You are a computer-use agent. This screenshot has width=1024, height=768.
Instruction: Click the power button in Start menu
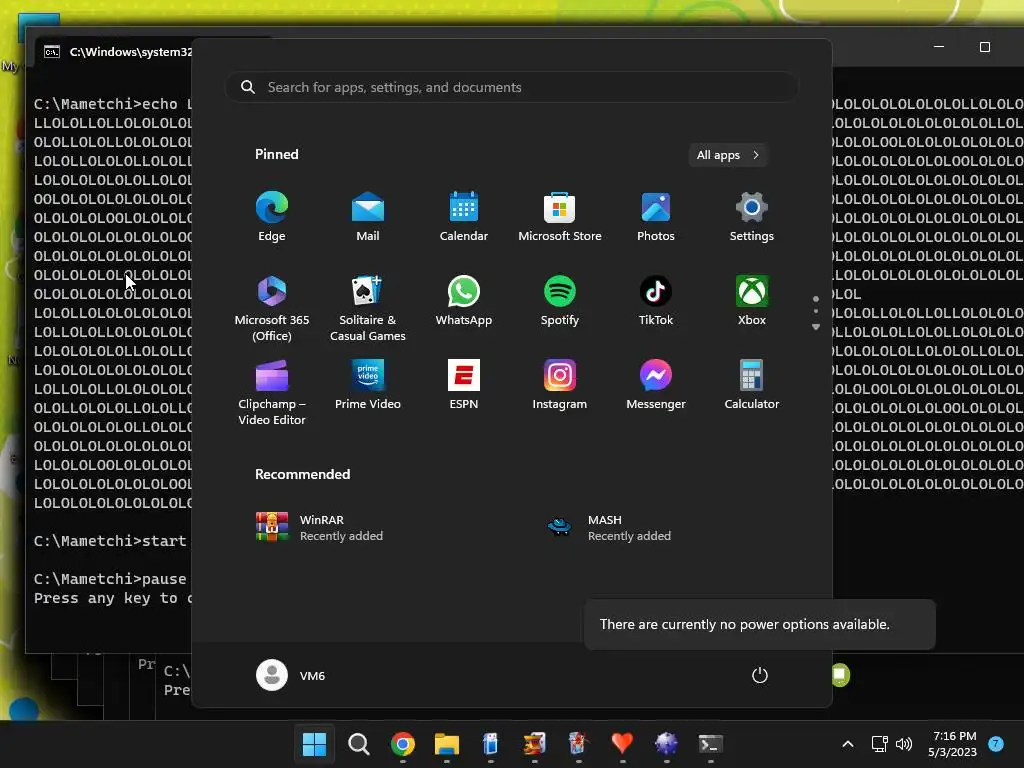coord(760,675)
